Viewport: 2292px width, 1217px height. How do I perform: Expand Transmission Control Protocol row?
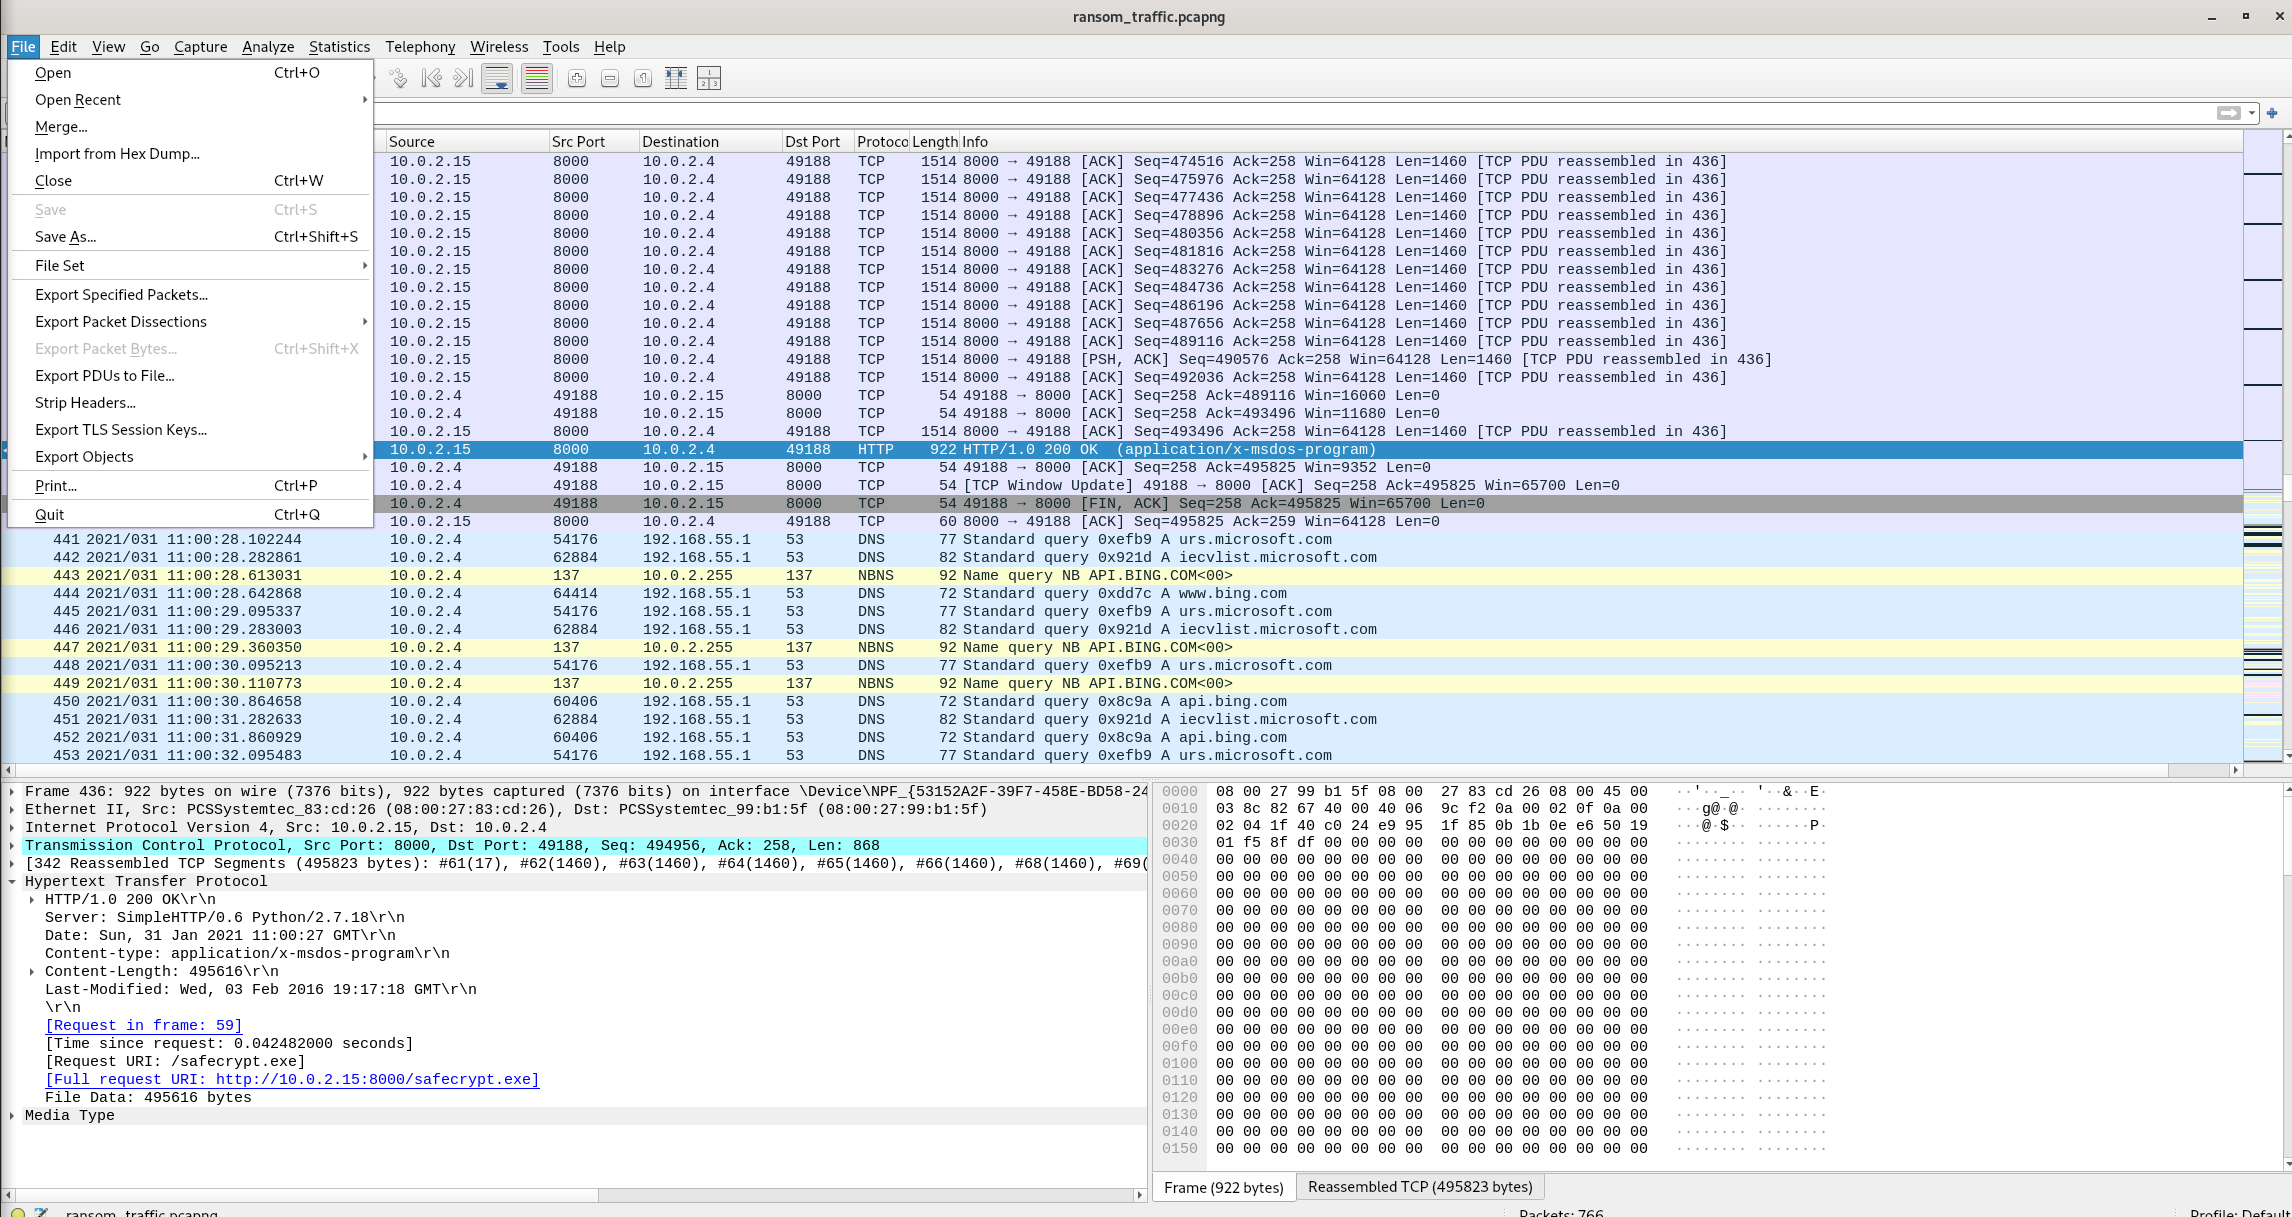[12, 846]
